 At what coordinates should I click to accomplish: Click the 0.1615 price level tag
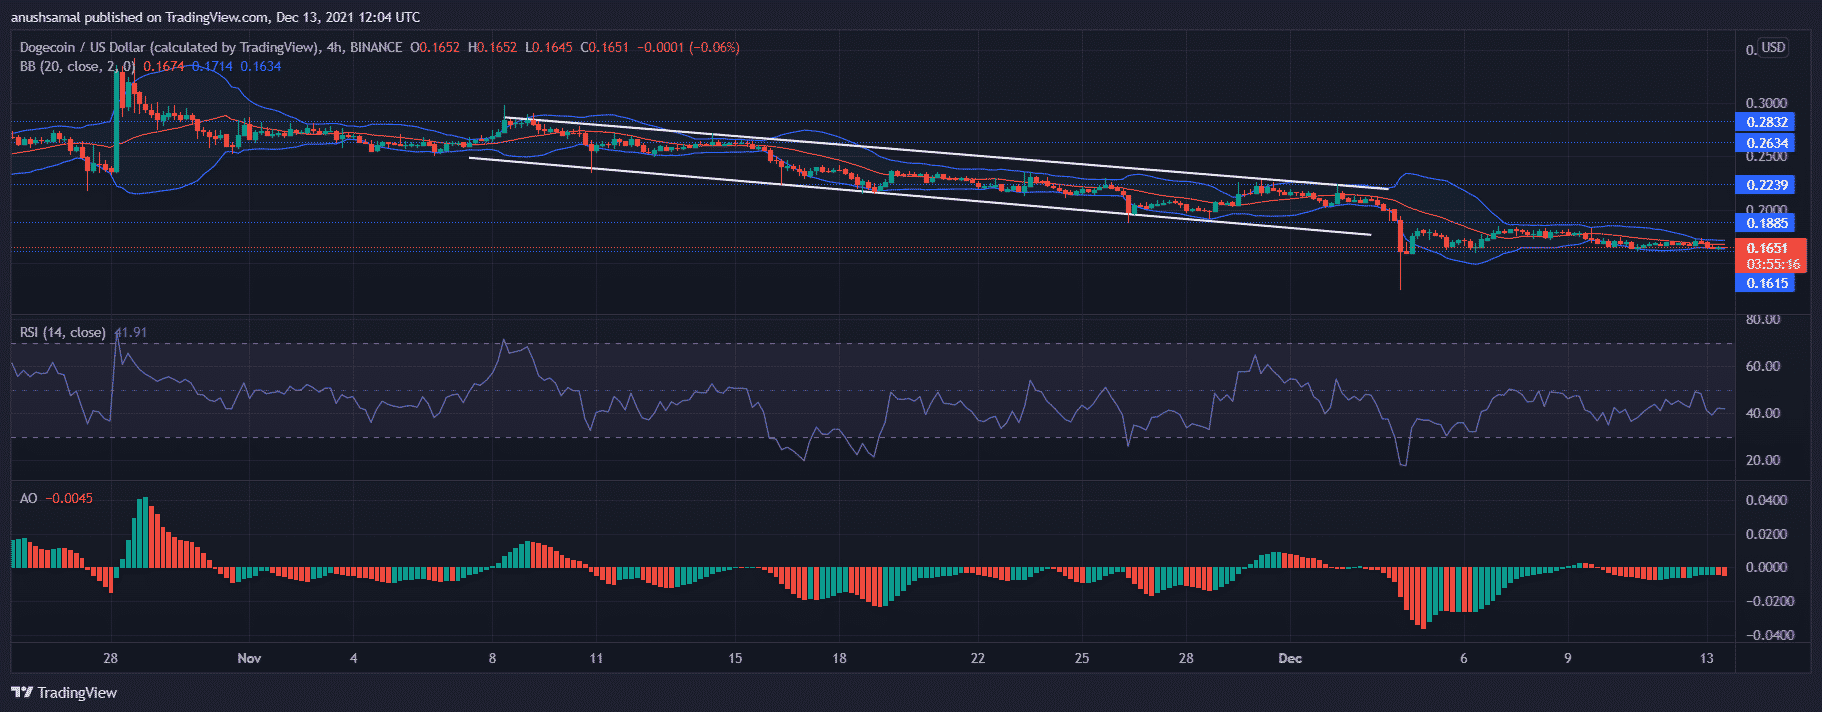pos(1766,283)
